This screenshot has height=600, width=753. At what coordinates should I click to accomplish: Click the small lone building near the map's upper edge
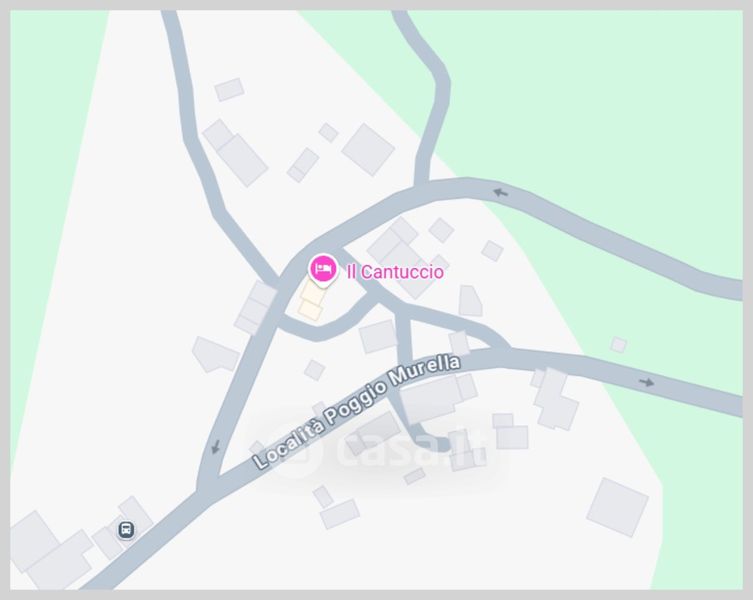click(x=229, y=89)
